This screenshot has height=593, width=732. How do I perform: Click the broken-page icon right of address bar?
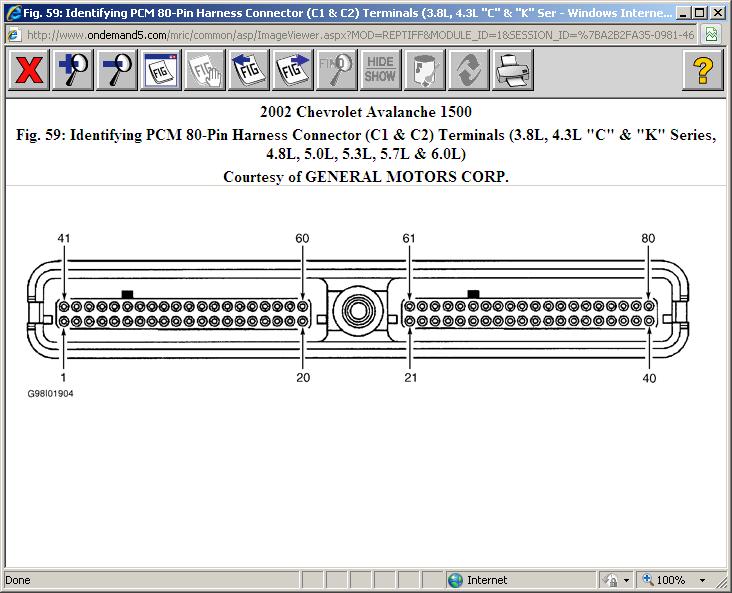pyautogui.click(x=711, y=35)
